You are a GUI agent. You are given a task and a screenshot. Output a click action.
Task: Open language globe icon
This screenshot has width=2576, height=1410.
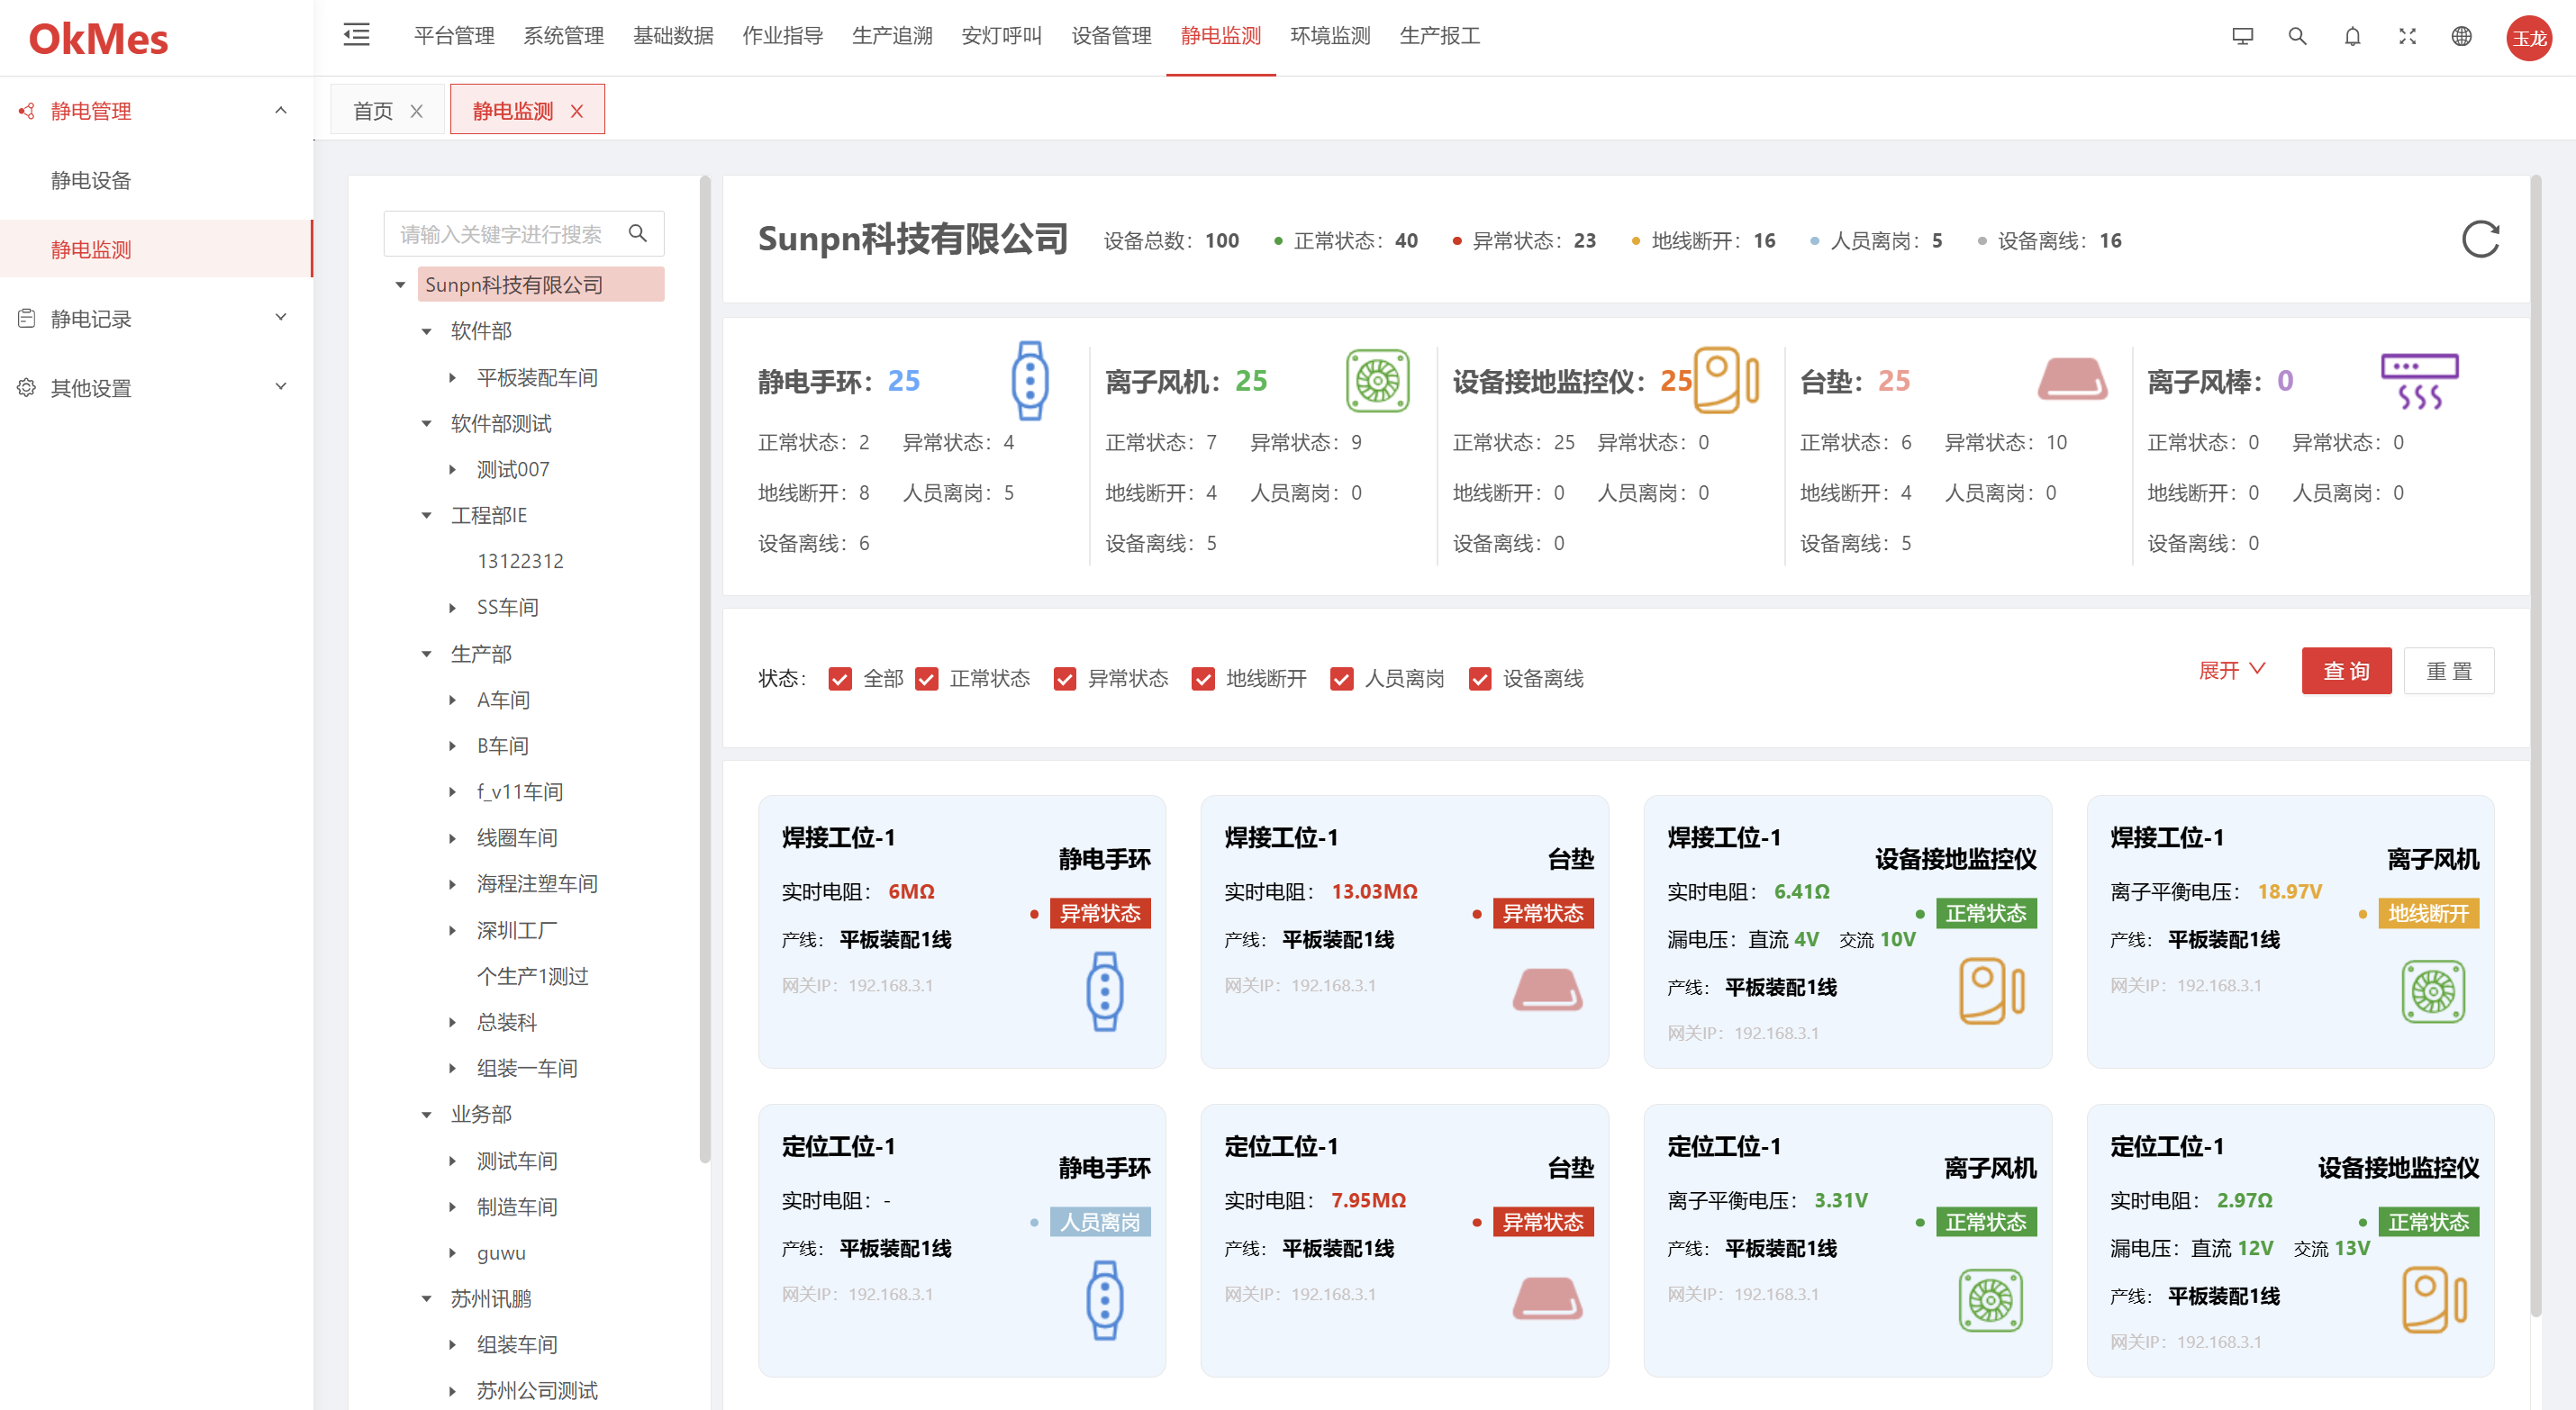(x=2462, y=36)
